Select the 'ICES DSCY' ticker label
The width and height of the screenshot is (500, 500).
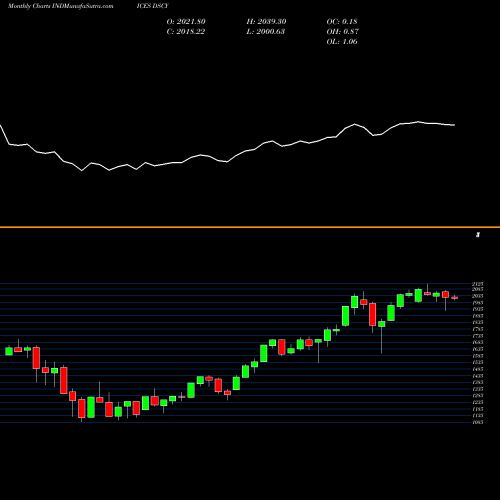coord(153,6)
